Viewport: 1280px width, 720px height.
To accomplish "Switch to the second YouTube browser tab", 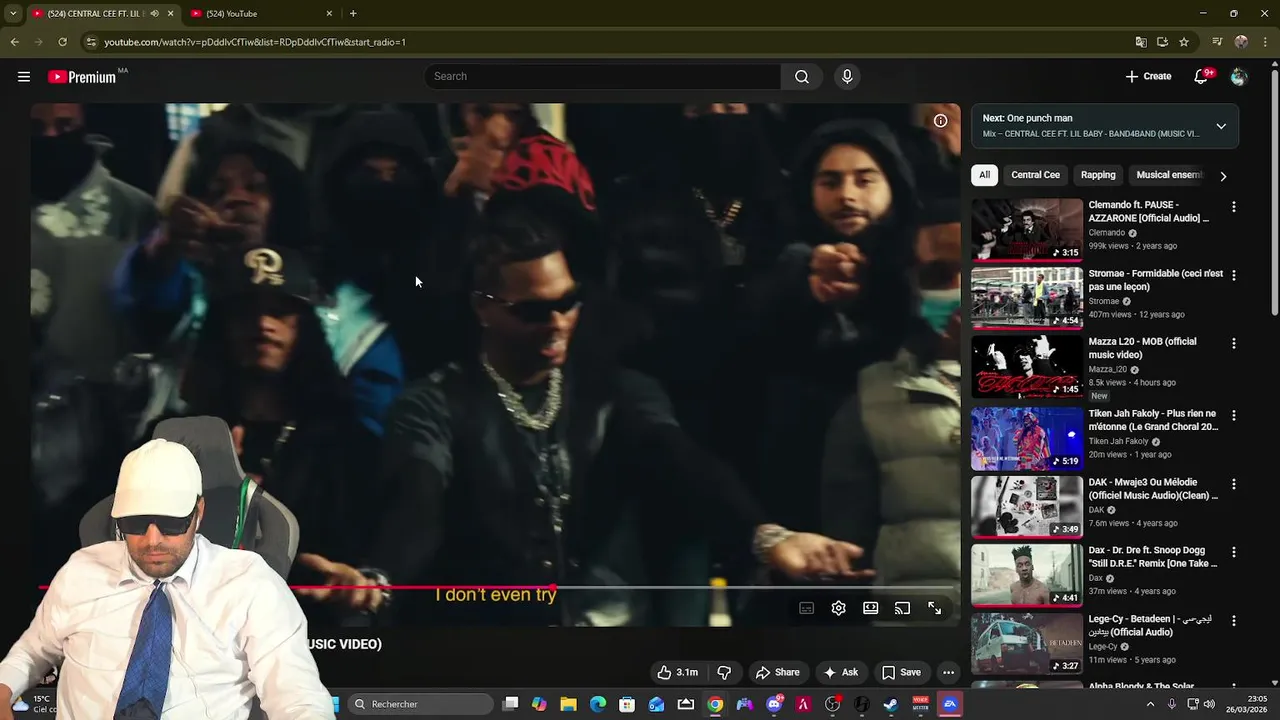I will pos(260,13).
